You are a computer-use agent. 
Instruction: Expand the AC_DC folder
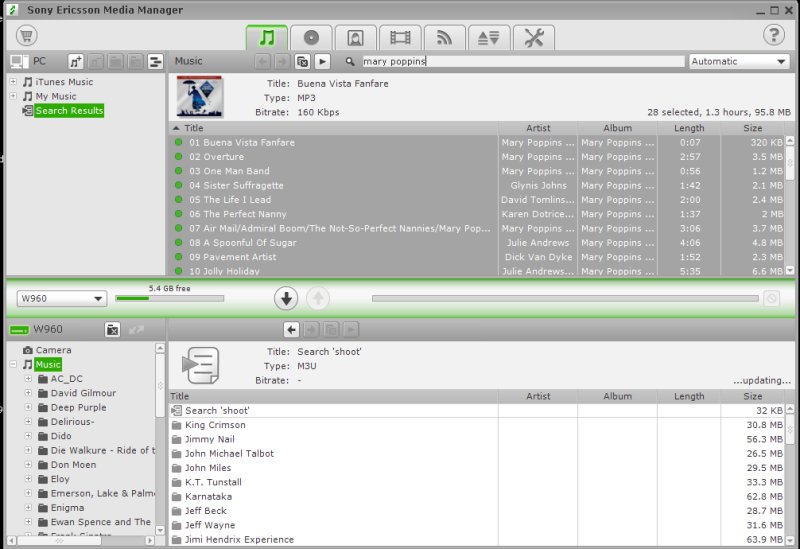tap(29, 379)
